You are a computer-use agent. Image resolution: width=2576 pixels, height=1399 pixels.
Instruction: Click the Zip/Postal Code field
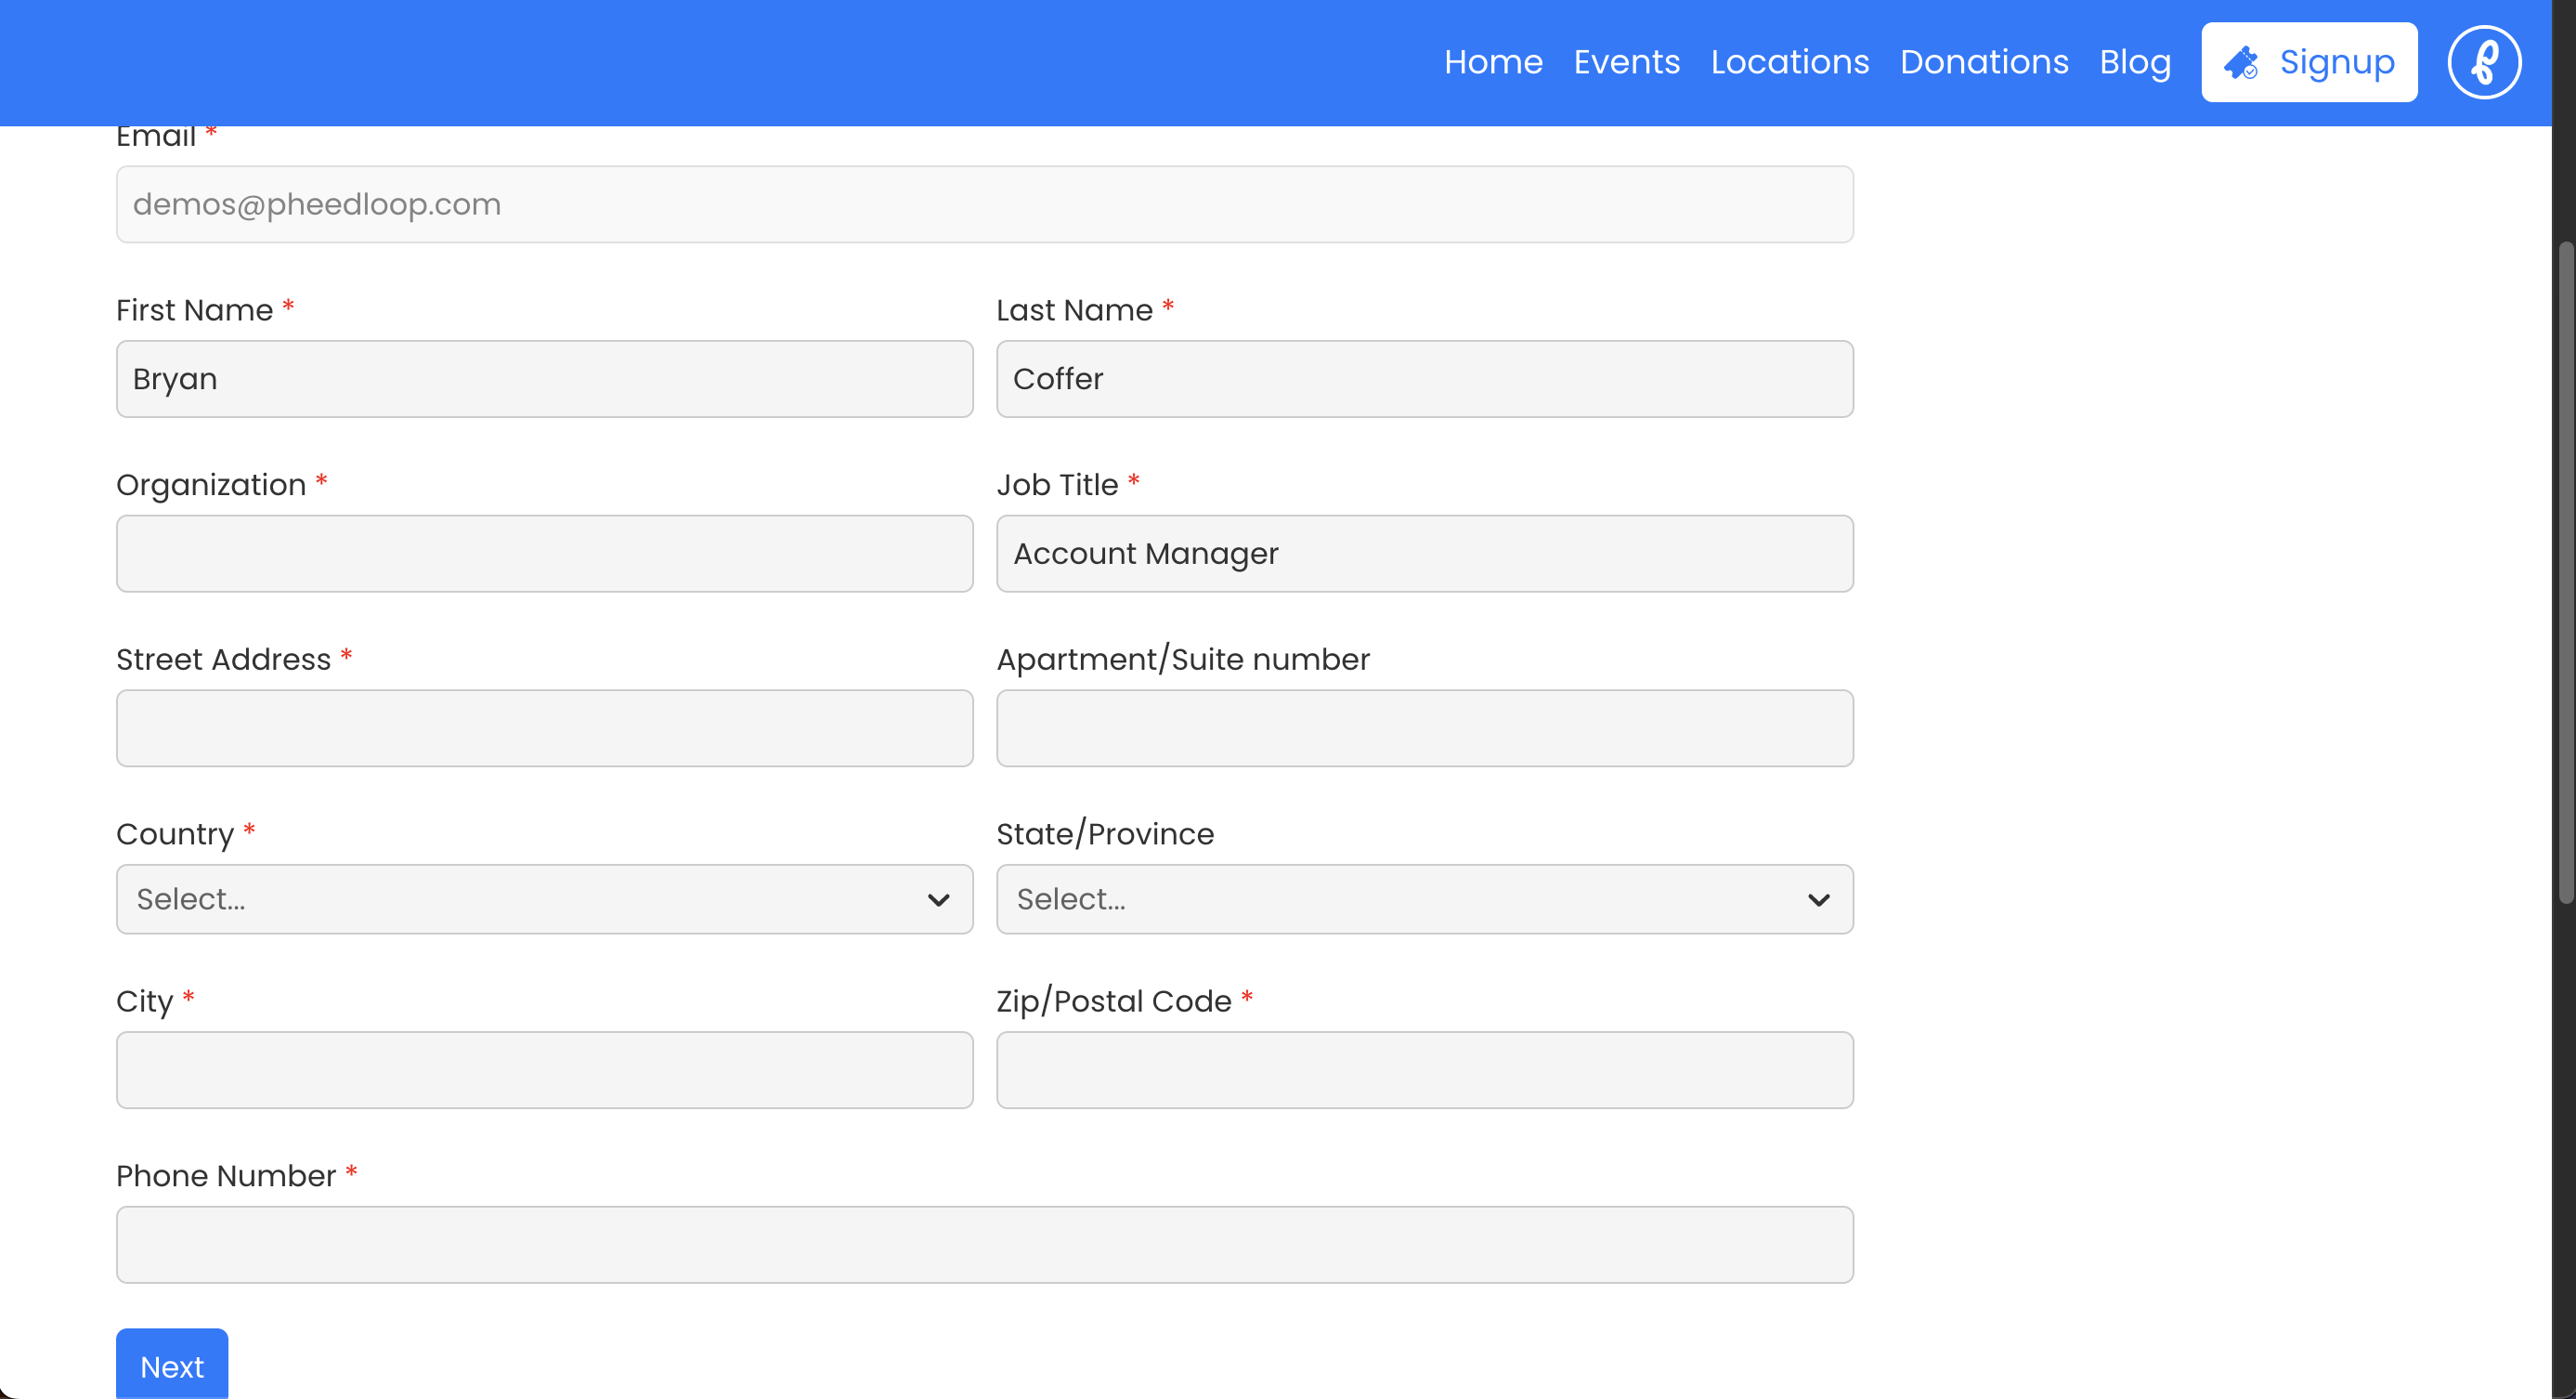pos(1423,1069)
